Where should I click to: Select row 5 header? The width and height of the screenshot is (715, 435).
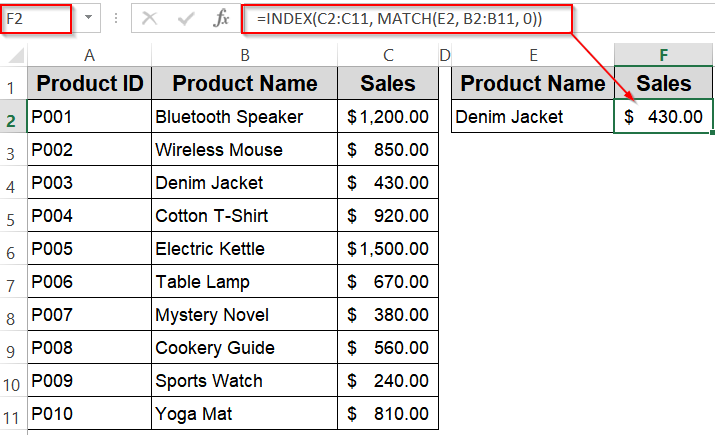(13, 216)
